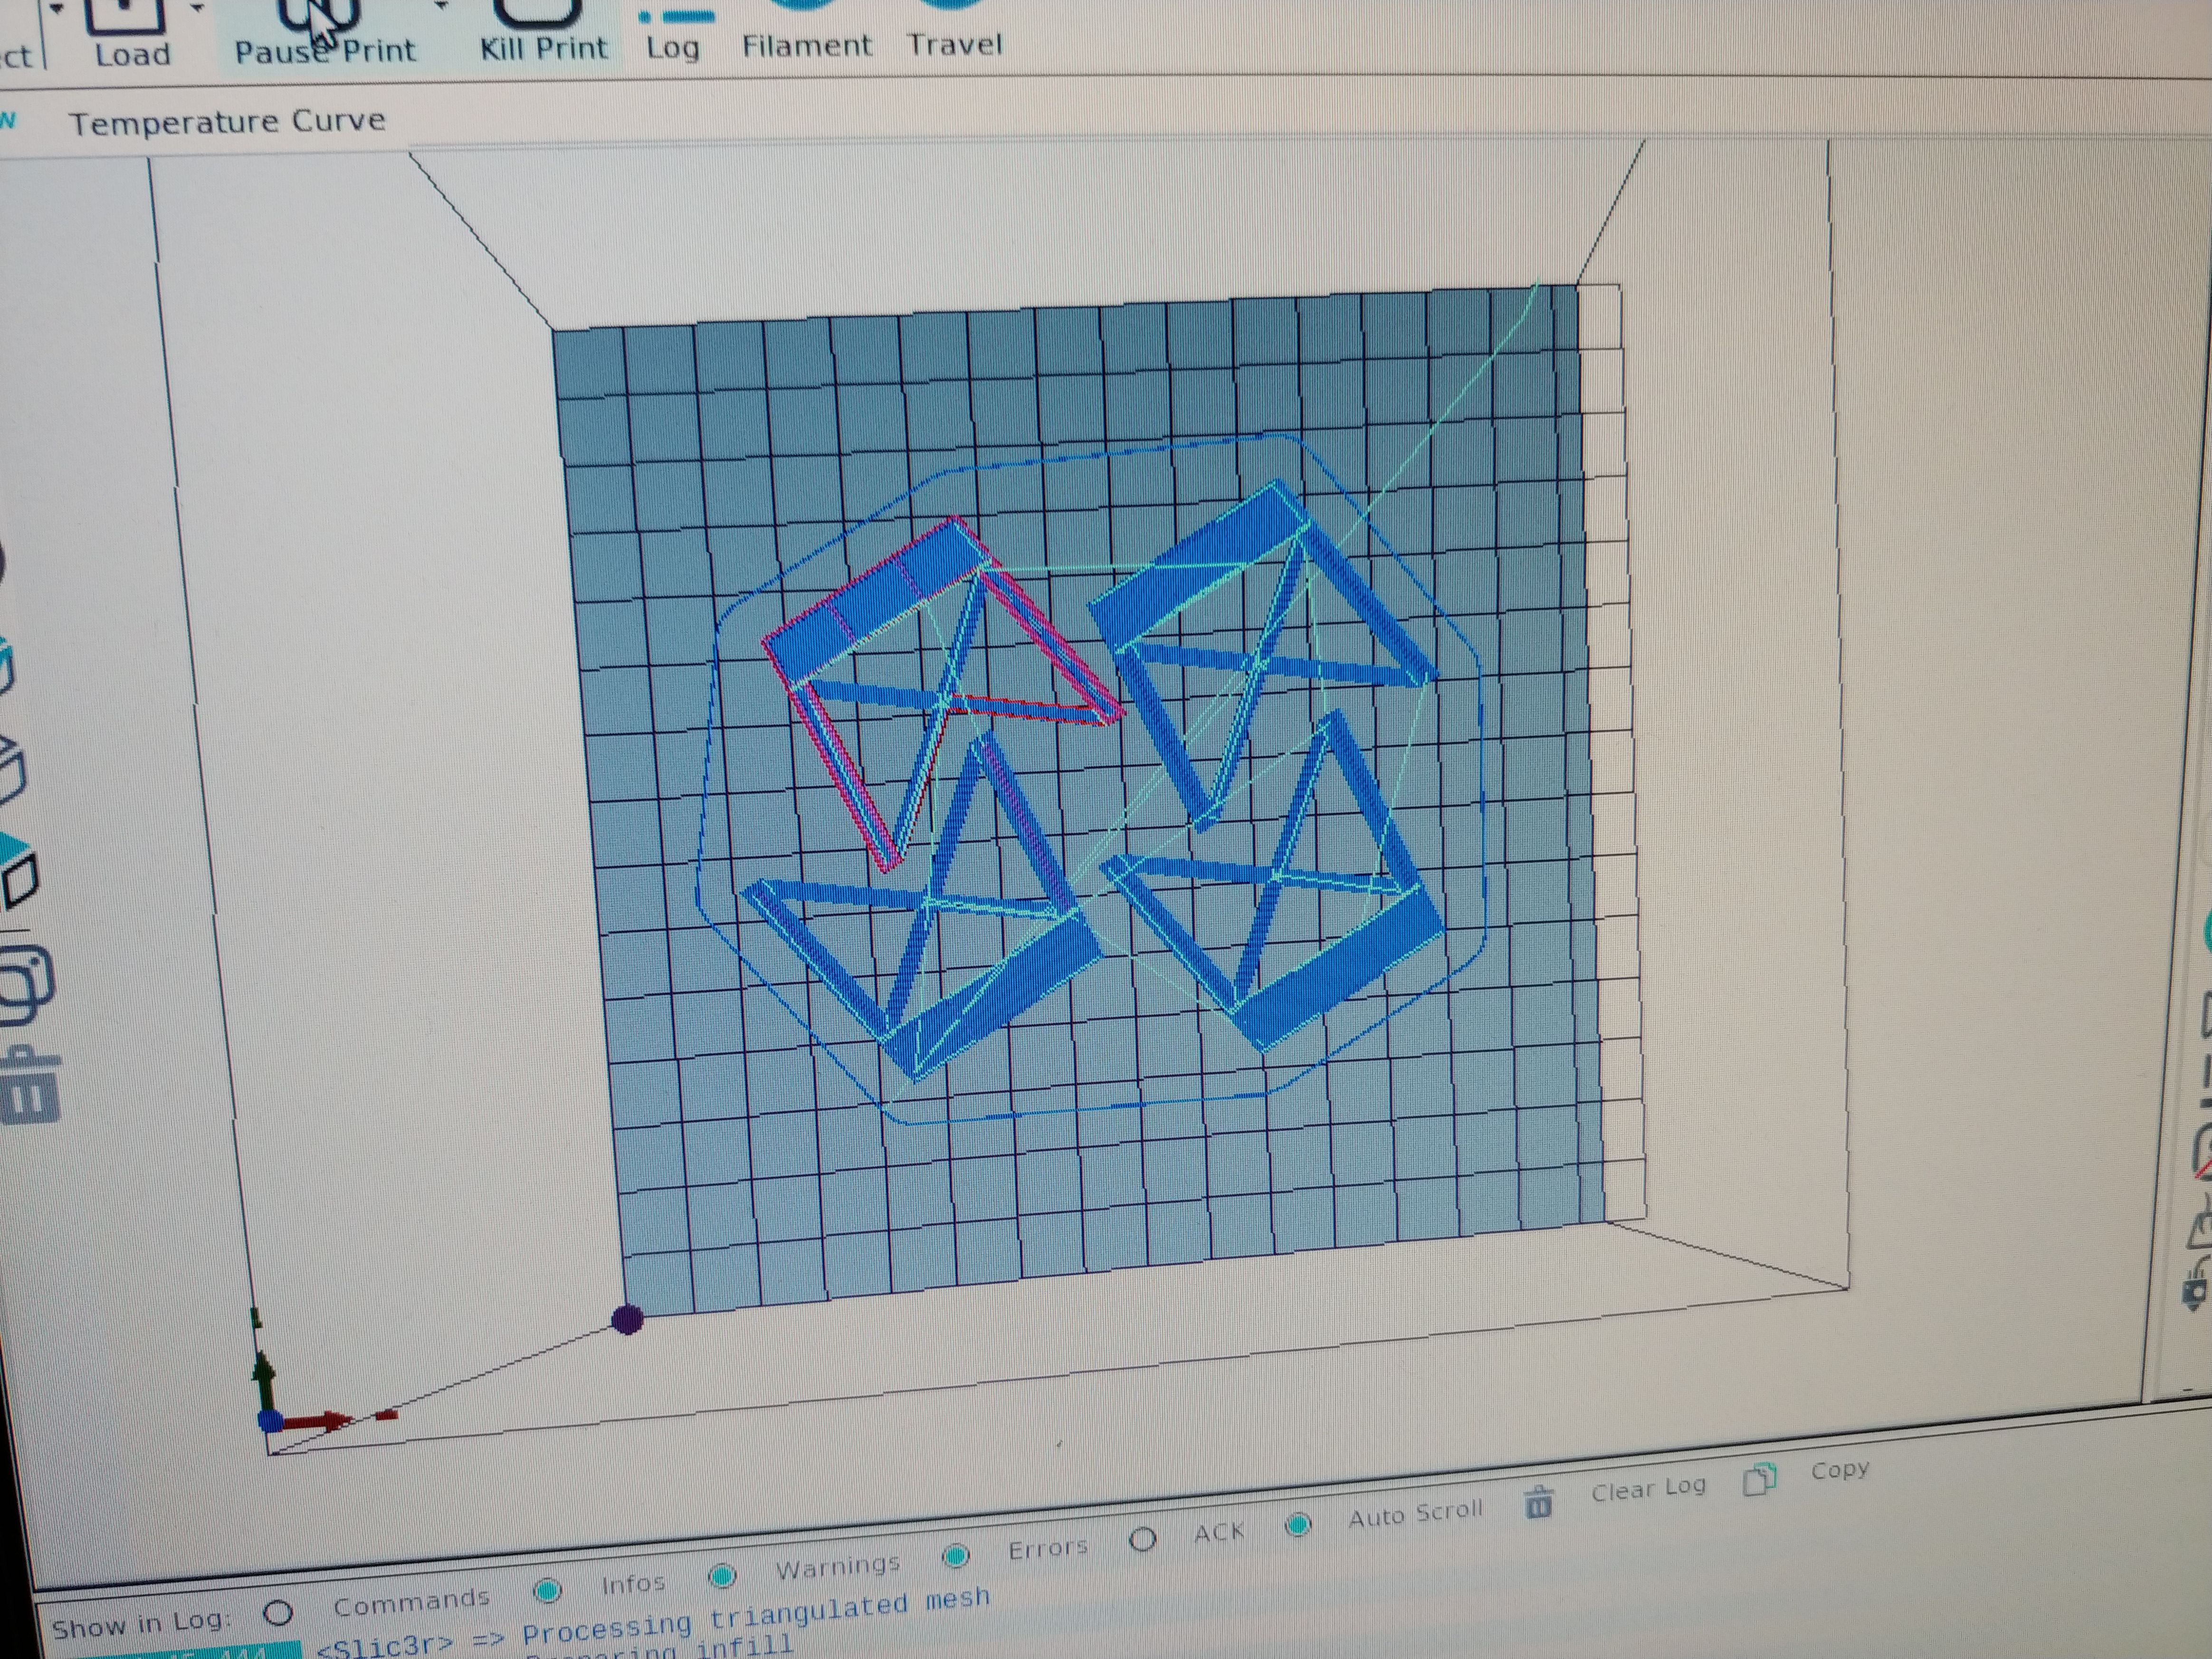The width and height of the screenshot is (2212, 1659).
Task: Open the dropdown arrow beside Load
Action: pos(197,9)
